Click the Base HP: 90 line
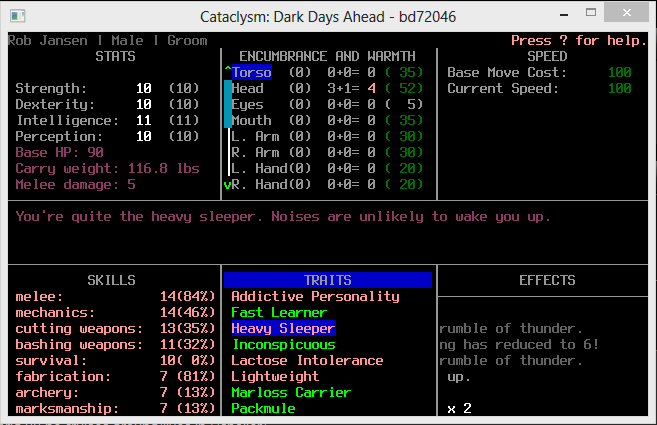 click(59, 152)
